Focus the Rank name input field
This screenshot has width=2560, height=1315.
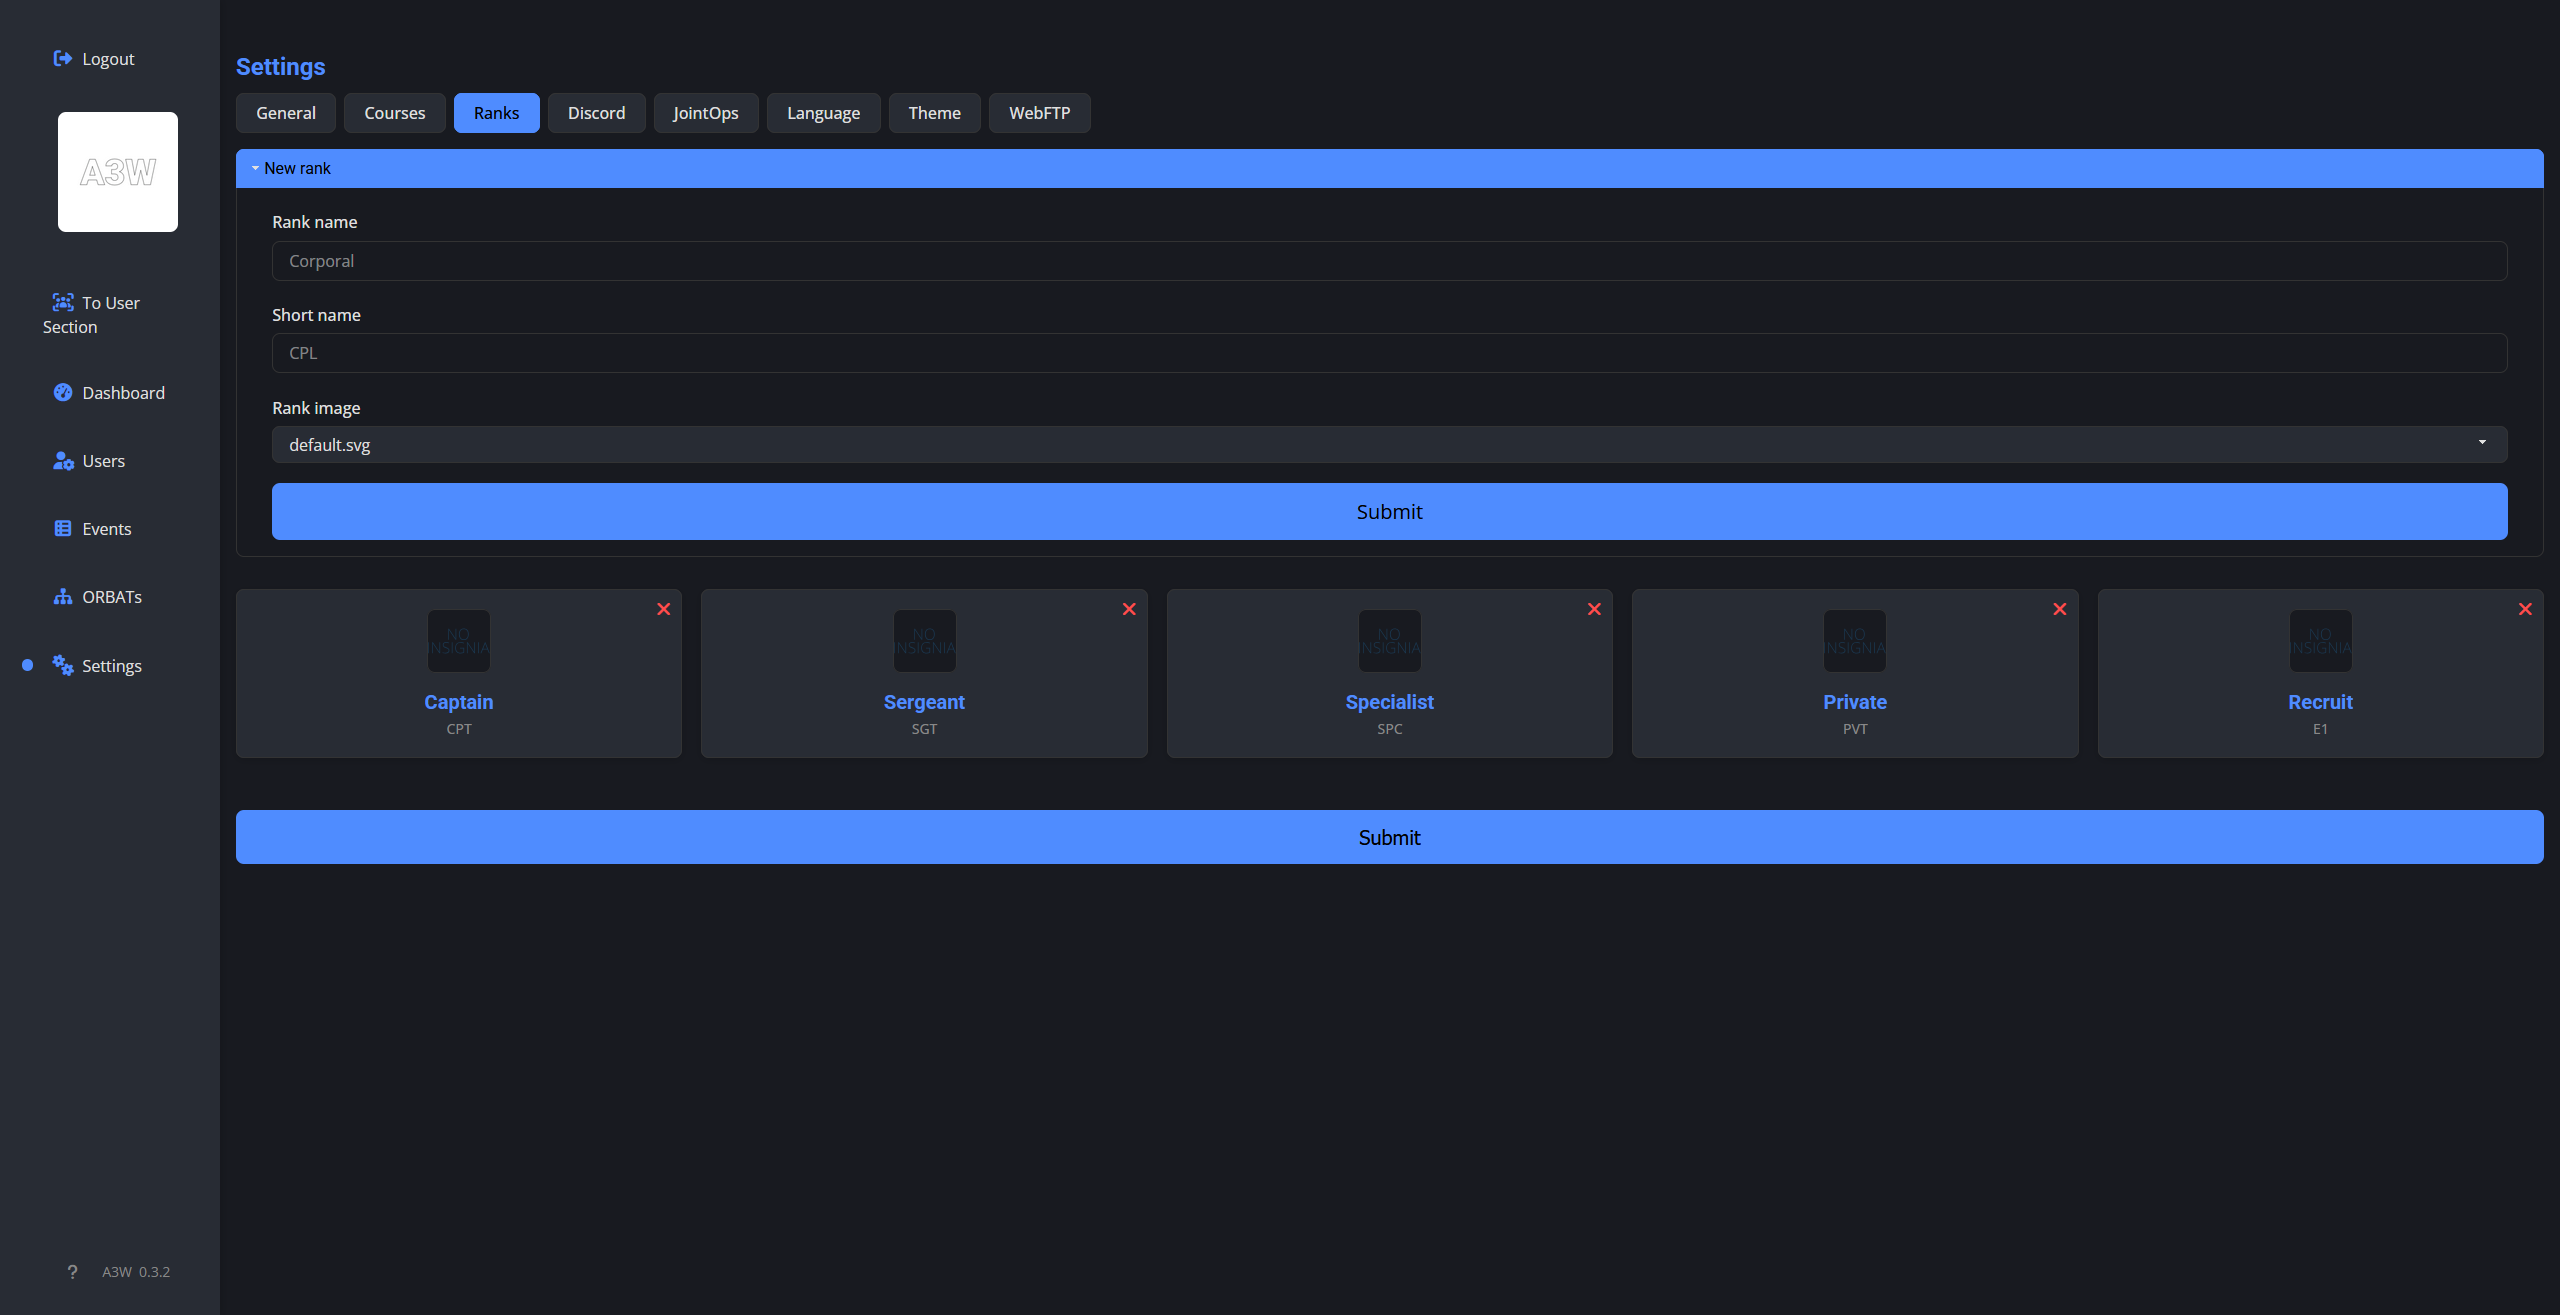coord(1388,261)
